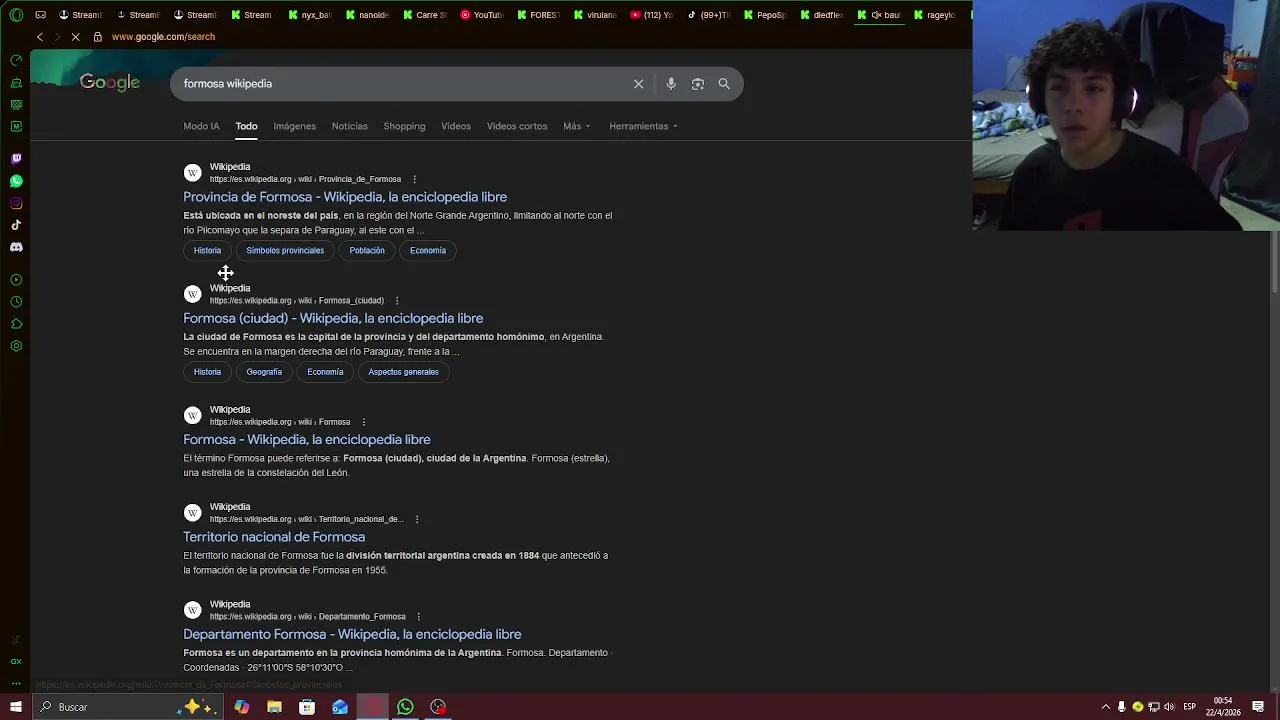Switch to Modo IA tab

[x=201, y=126]
